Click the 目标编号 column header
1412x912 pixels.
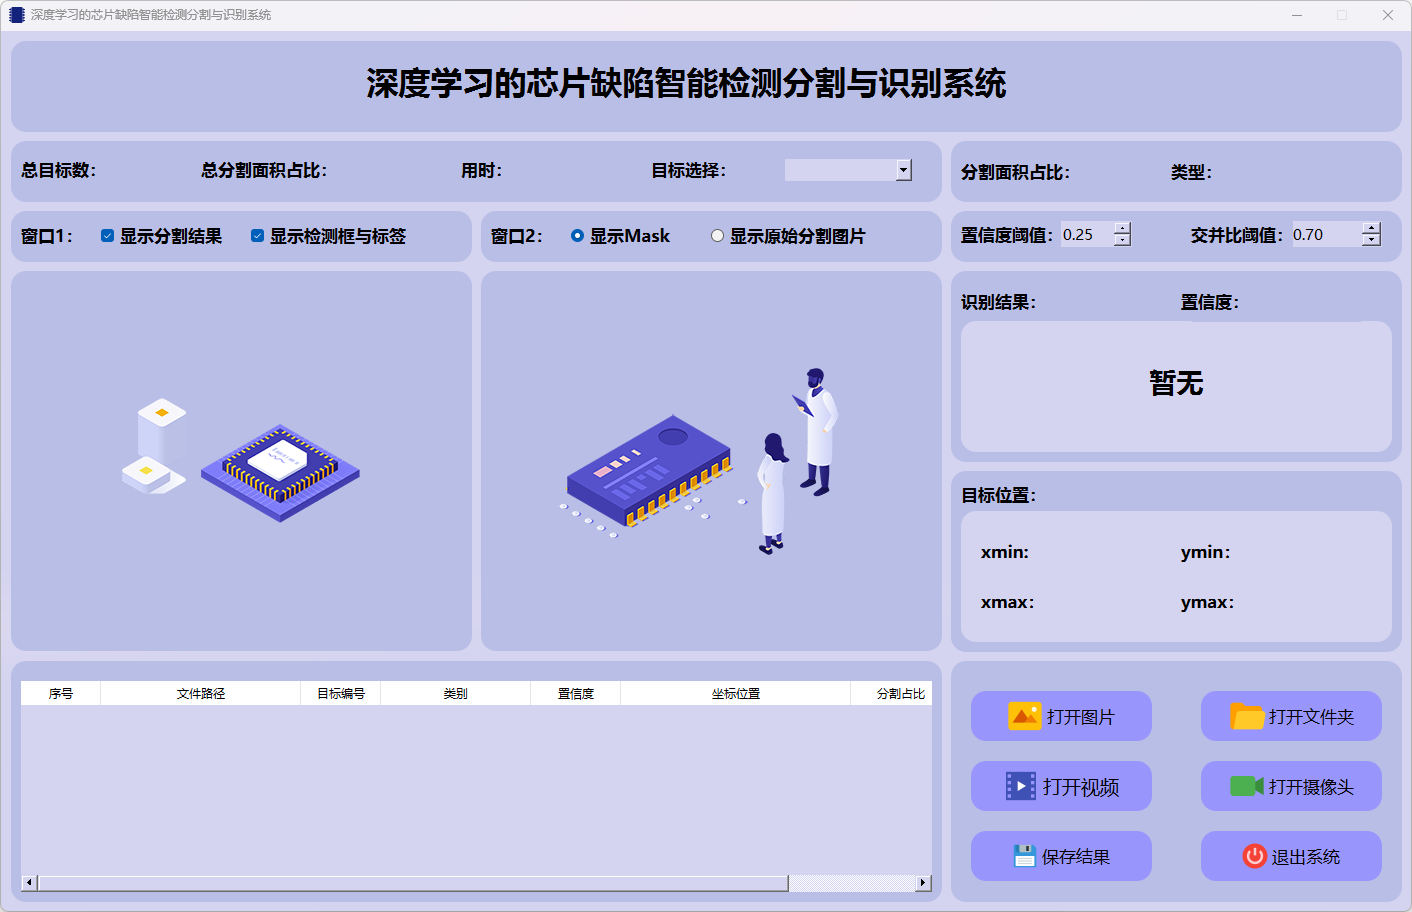point(341,693)
